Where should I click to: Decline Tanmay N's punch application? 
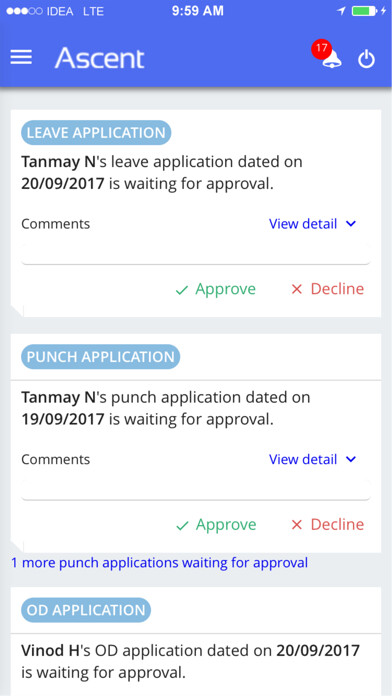328,524
